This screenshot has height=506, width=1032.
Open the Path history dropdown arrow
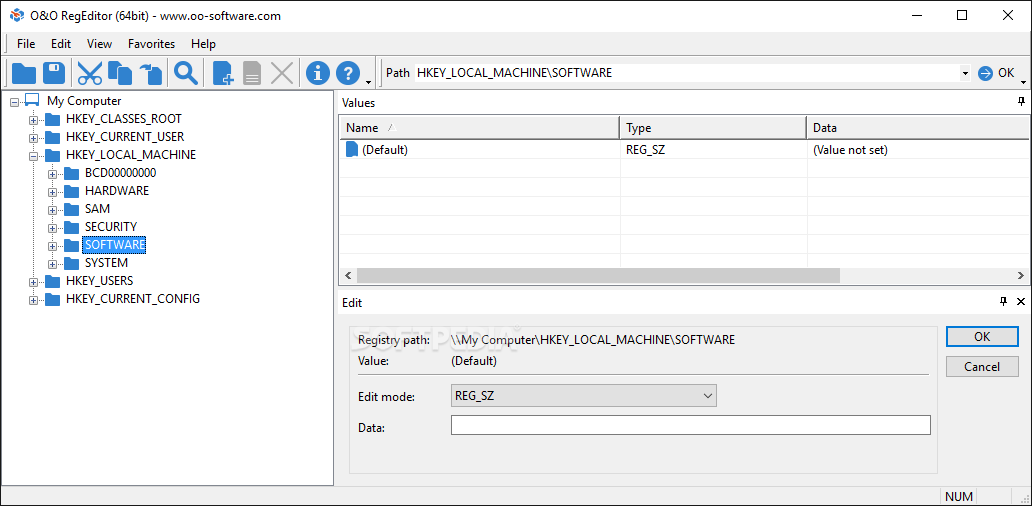tap(965, 73)
